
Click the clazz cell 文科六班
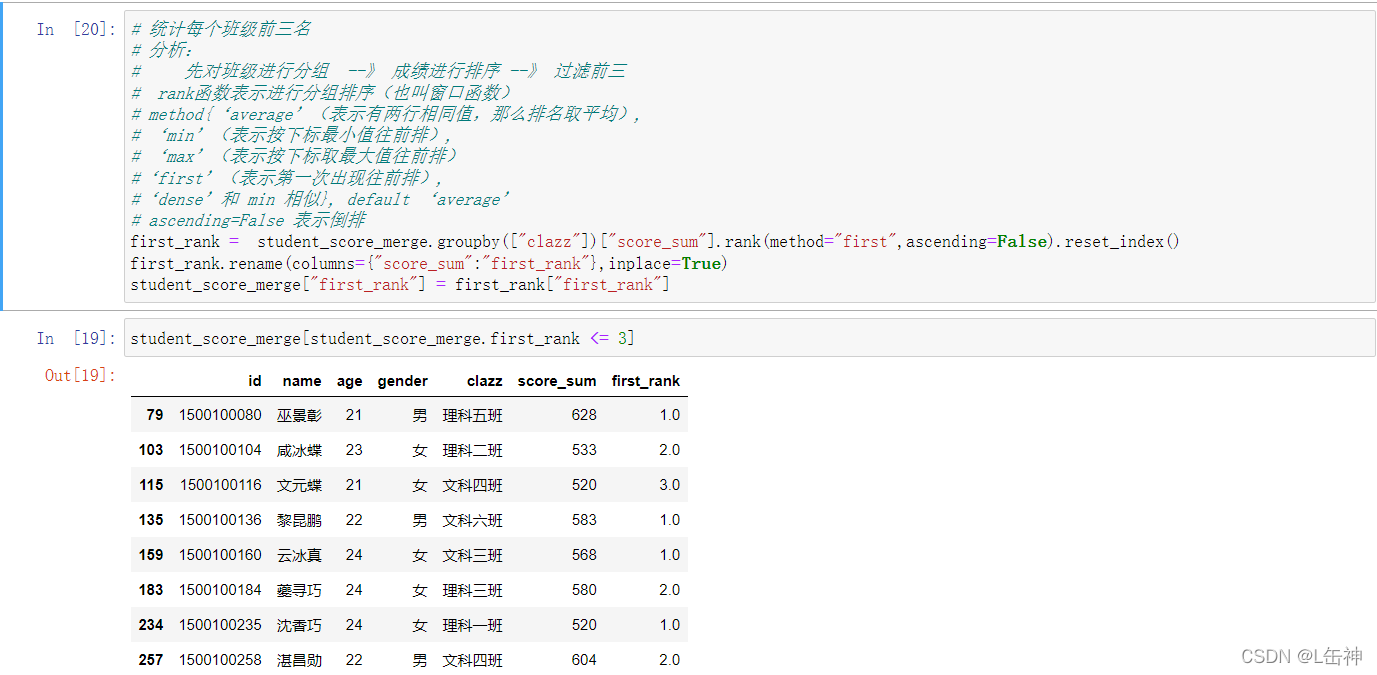[x=473, y=520]
